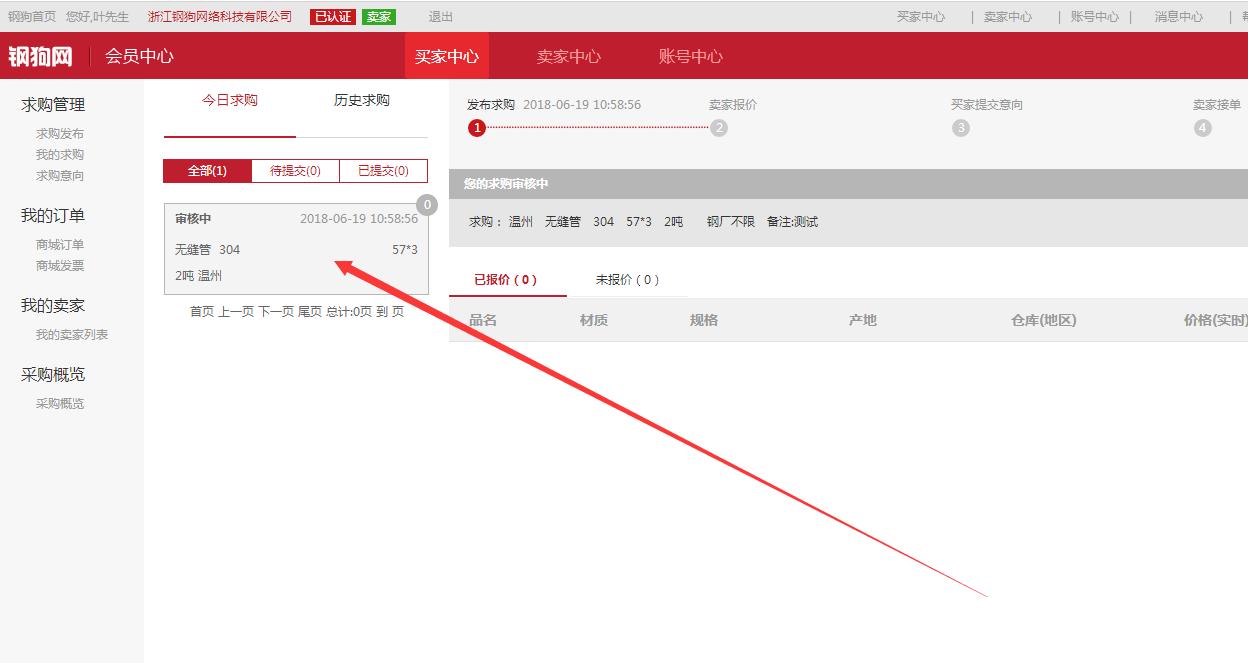Enable the 待提交(0) filter
This screenshot has height=663, width=1248.
click(293, 170)
